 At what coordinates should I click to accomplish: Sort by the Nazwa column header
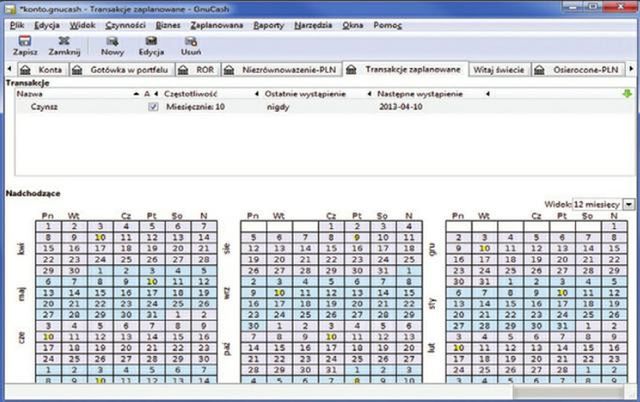[x=29, y=94]
